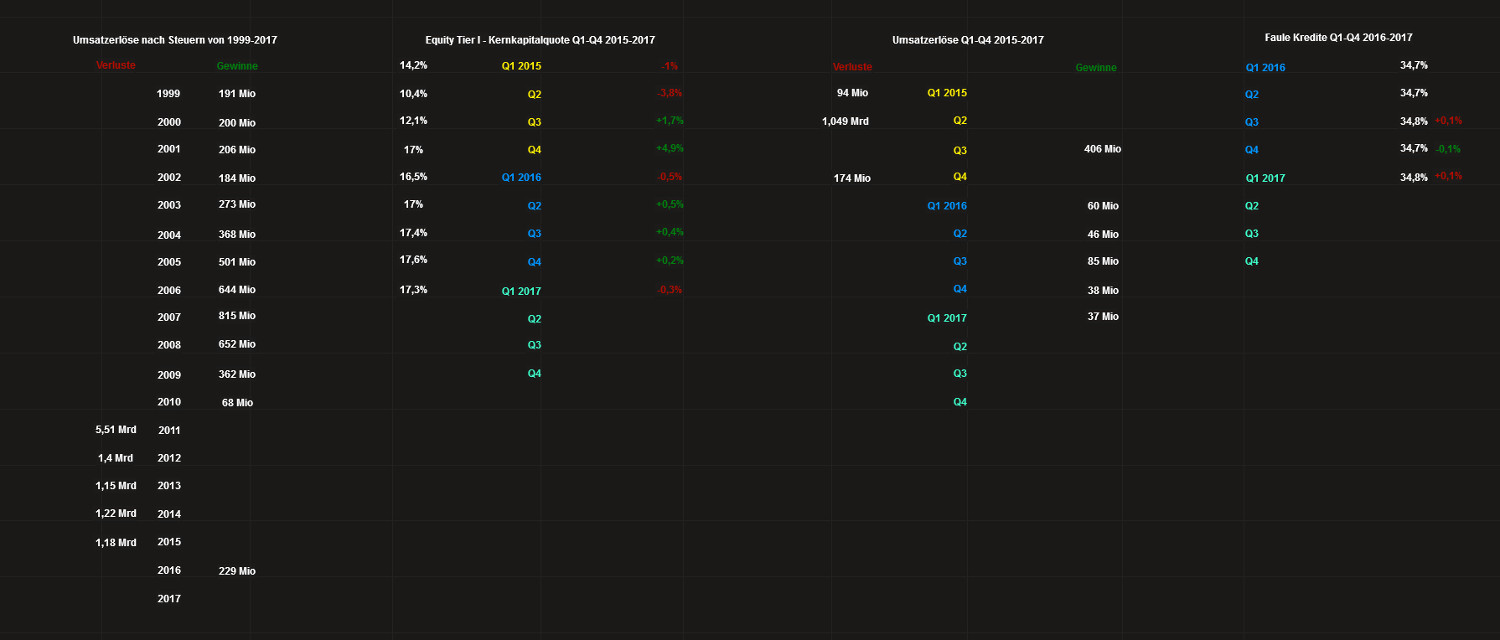The image size is (1500, 640).
Task: Select the '406 Mio' gain for Q3
Action: (x=1104, y=148)
